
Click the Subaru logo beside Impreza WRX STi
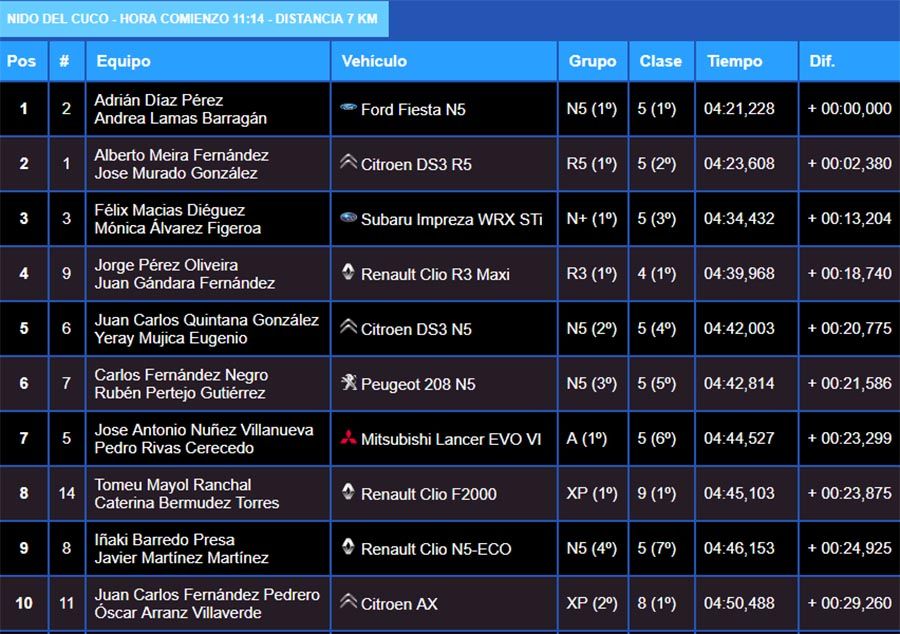pos(348,217)
